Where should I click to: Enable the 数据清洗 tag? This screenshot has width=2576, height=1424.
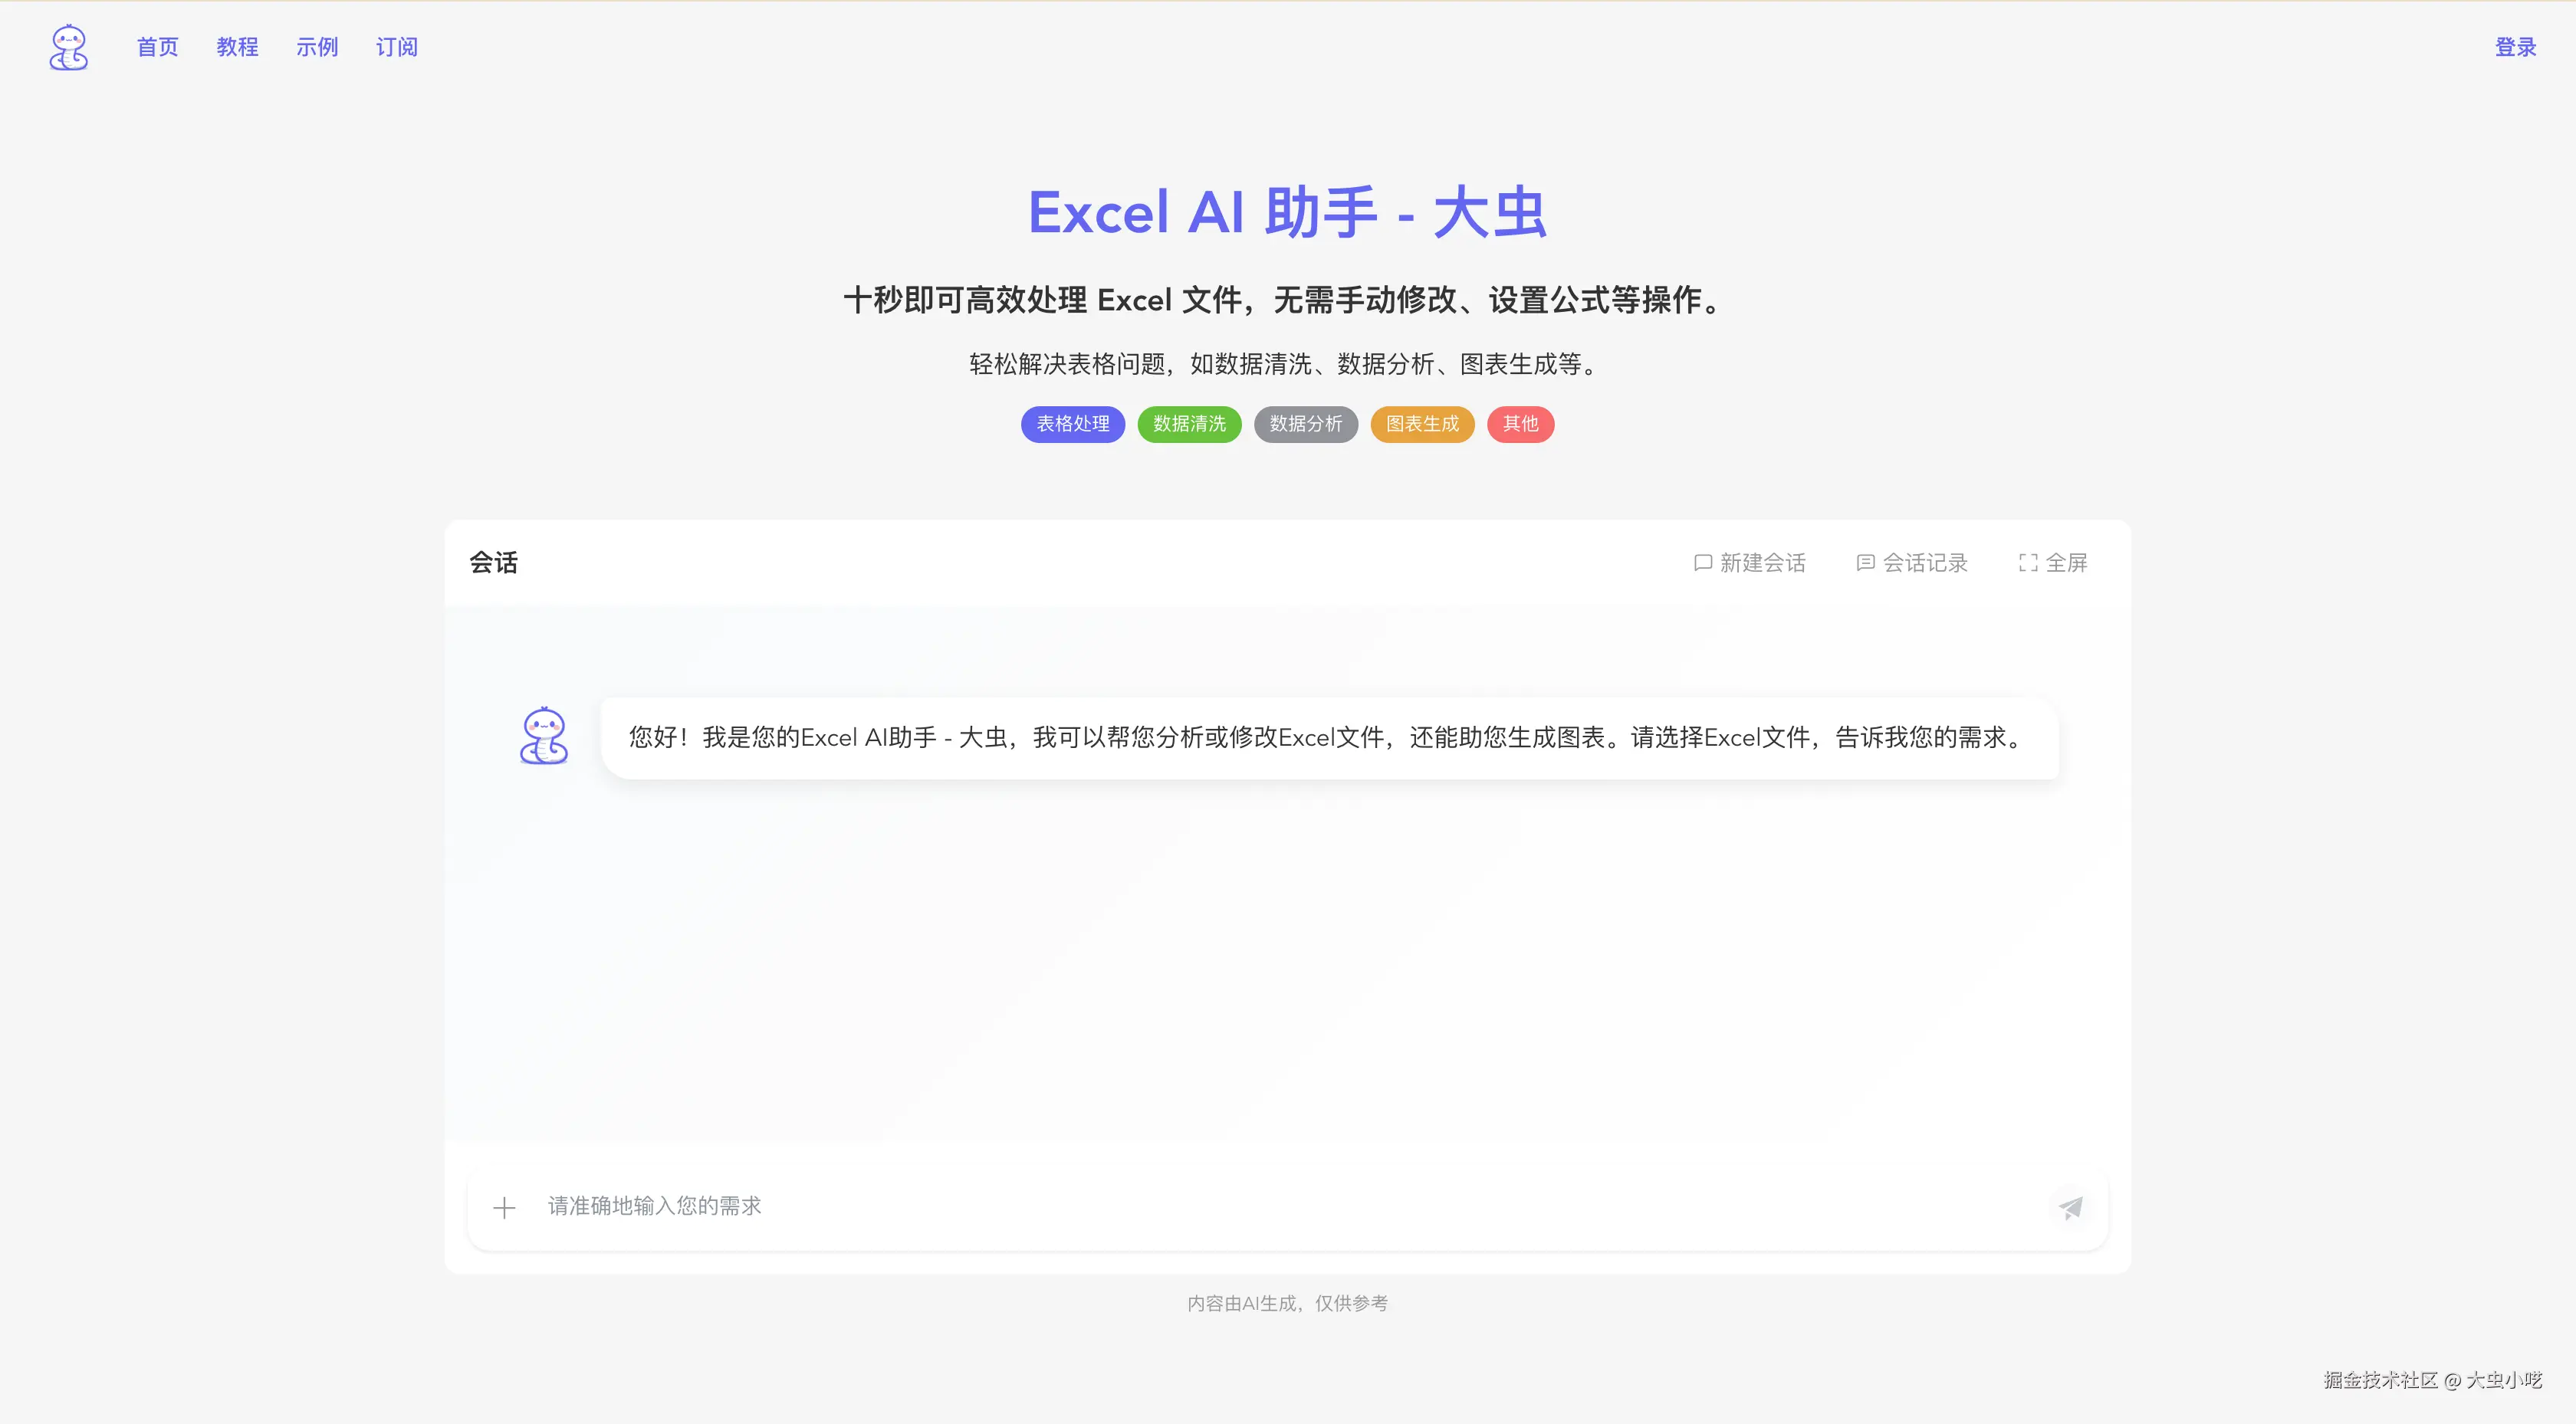point(1188,424)
